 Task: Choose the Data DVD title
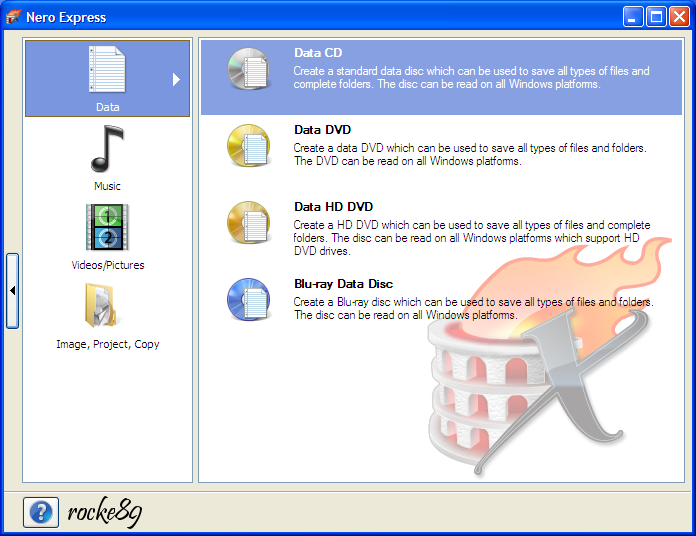tap(323, 130)
